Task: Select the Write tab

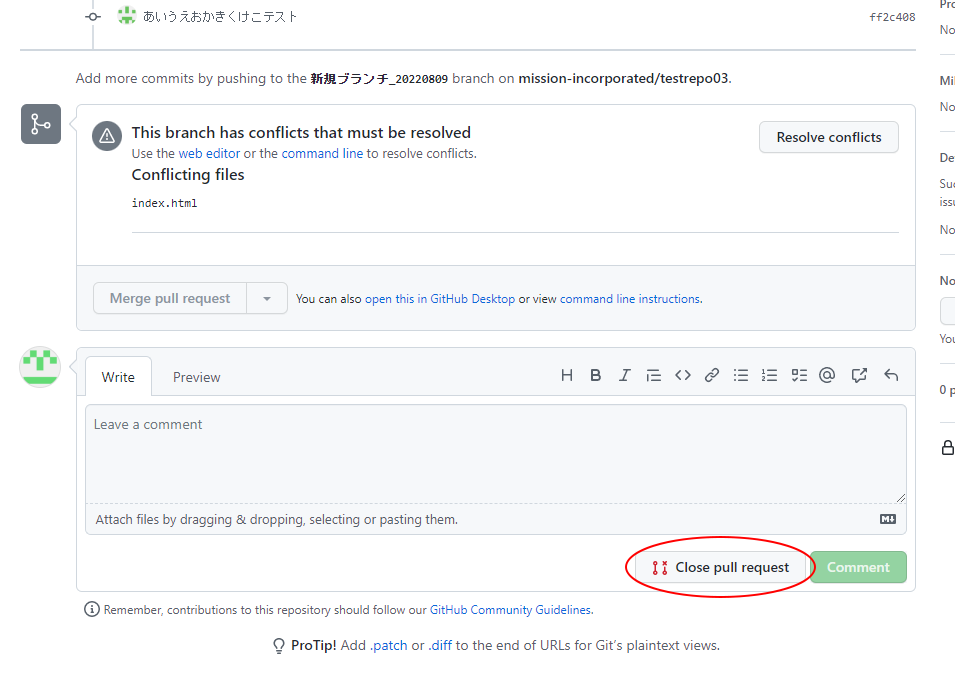Action: 118,377
